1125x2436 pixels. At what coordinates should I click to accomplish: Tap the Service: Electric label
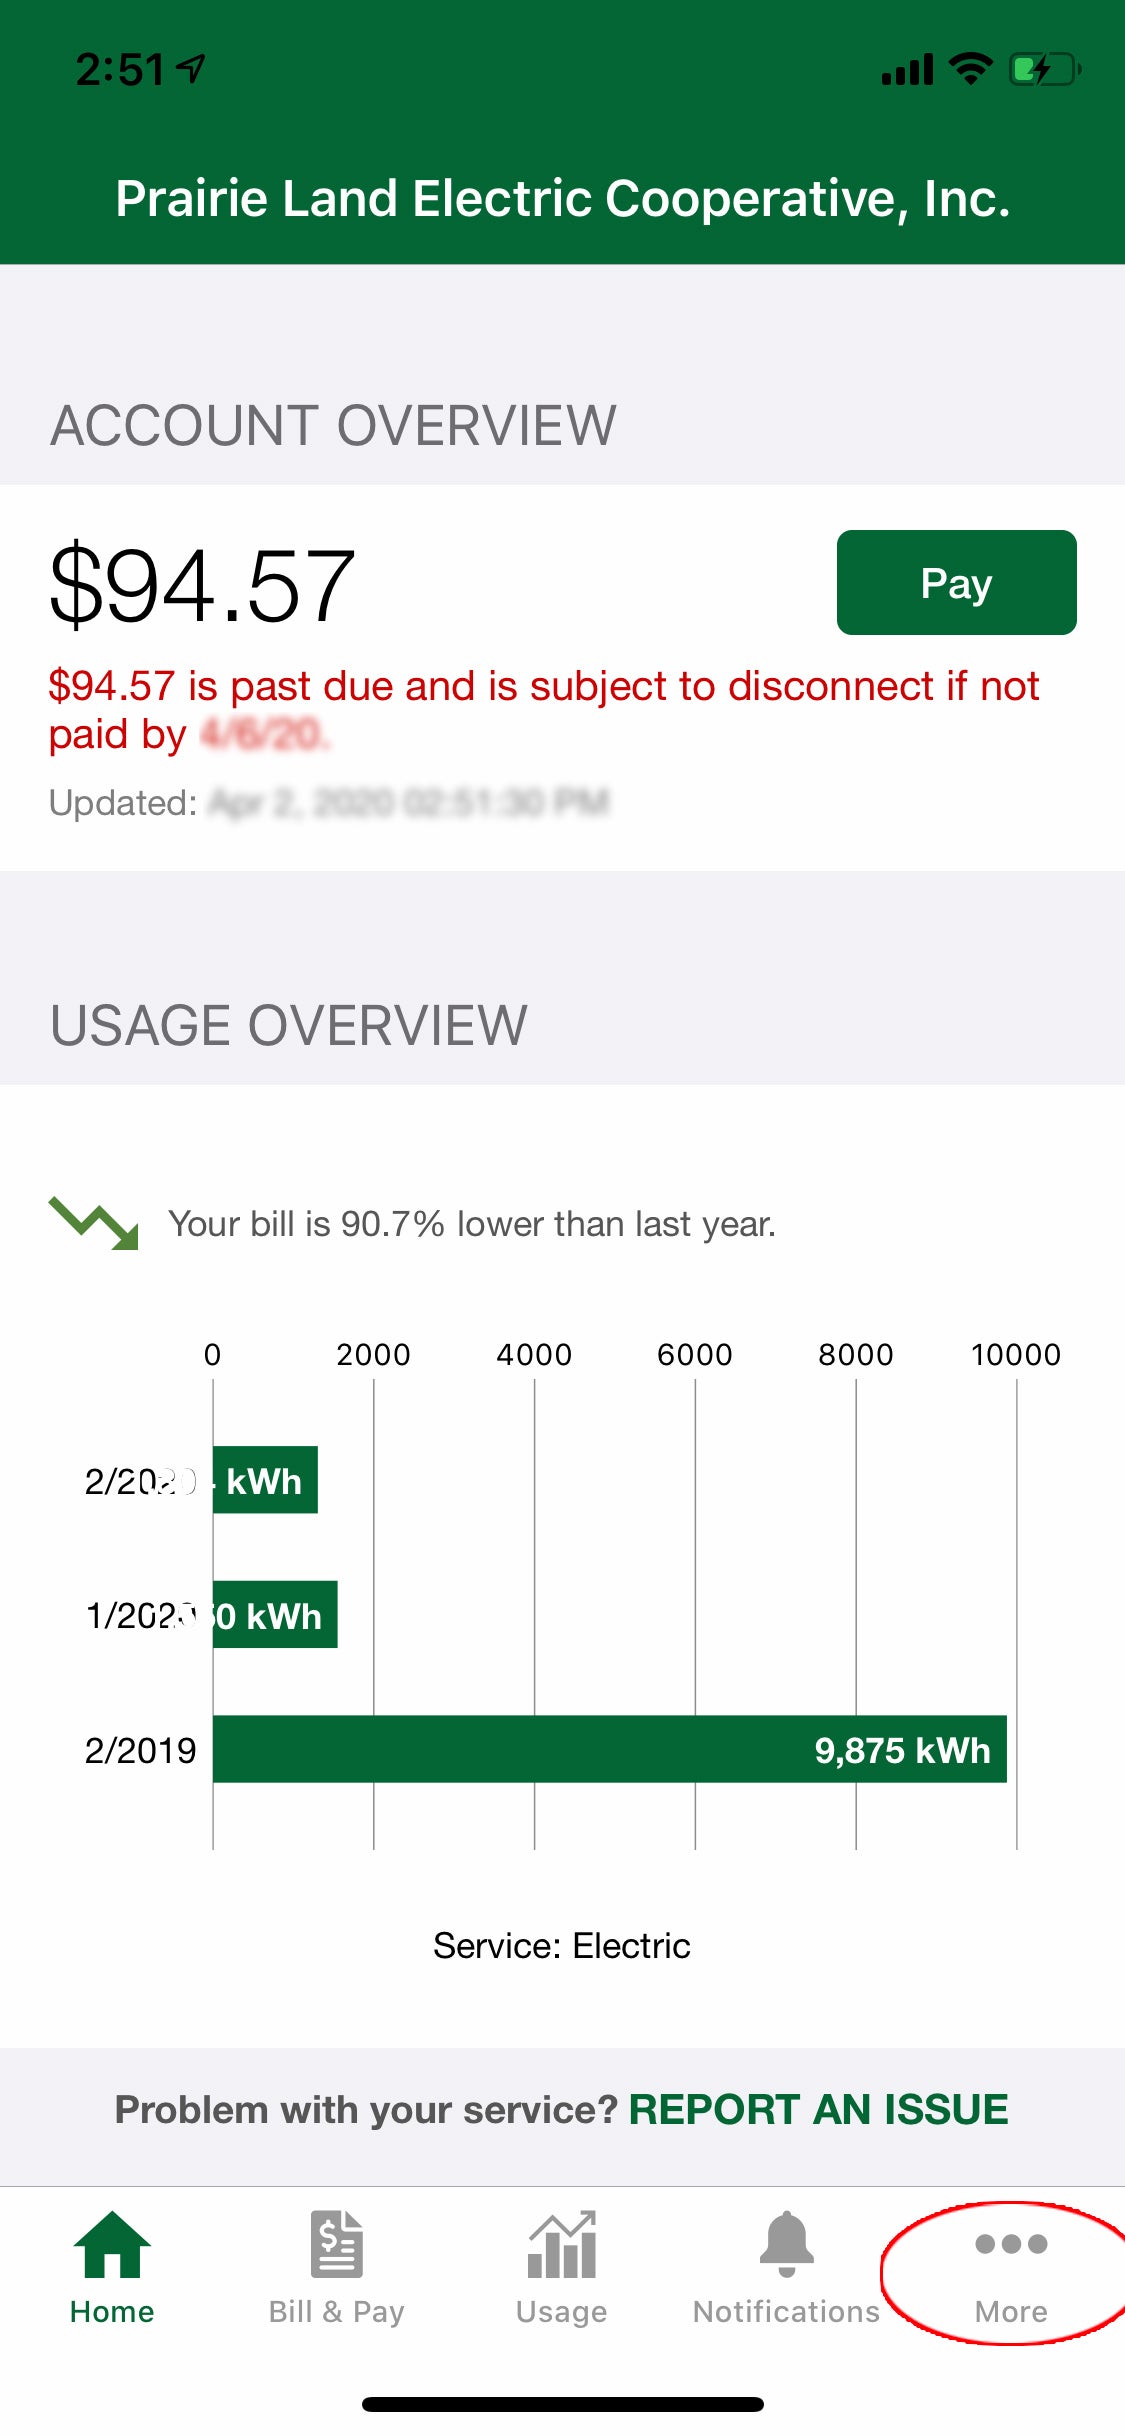tap(562, 1946)
